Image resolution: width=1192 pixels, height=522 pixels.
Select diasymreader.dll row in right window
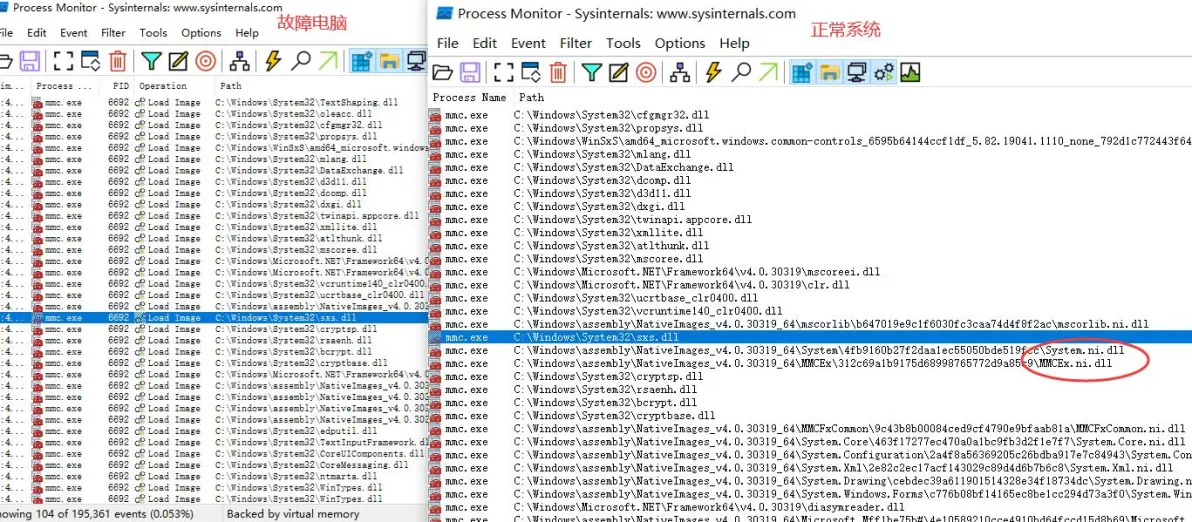coord(810,506)
